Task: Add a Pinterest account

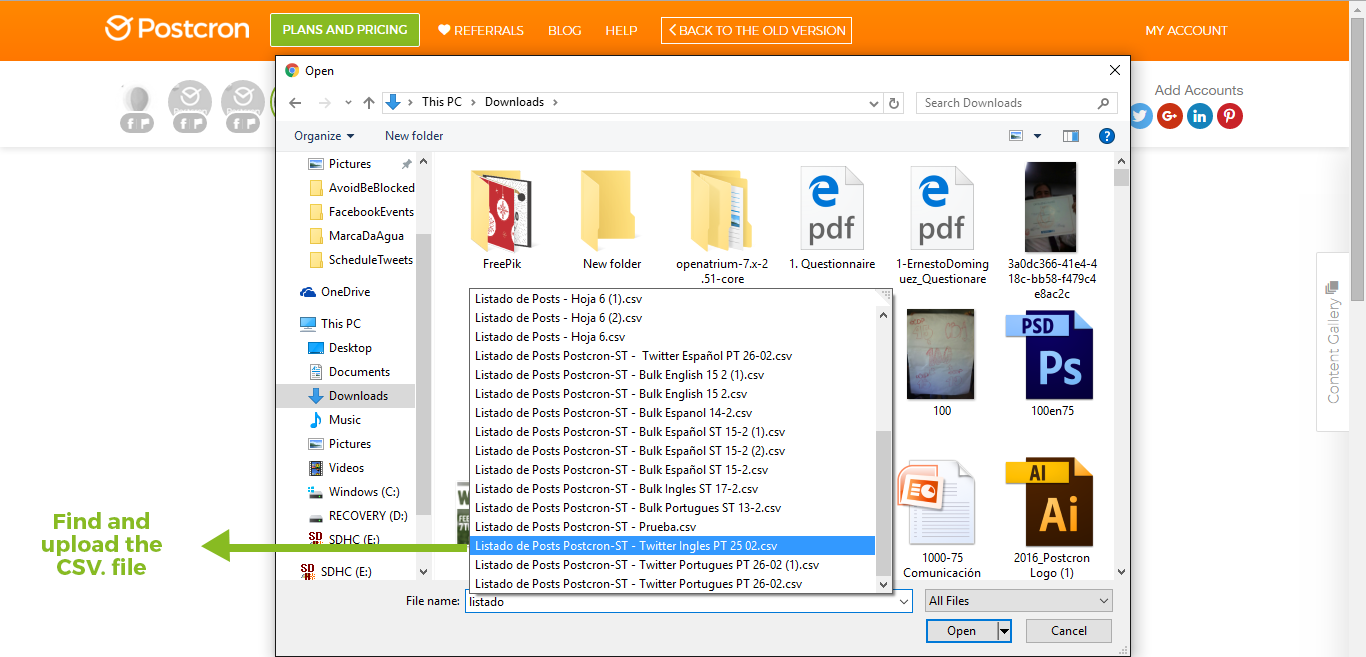Action: [x=1229, y=116]
